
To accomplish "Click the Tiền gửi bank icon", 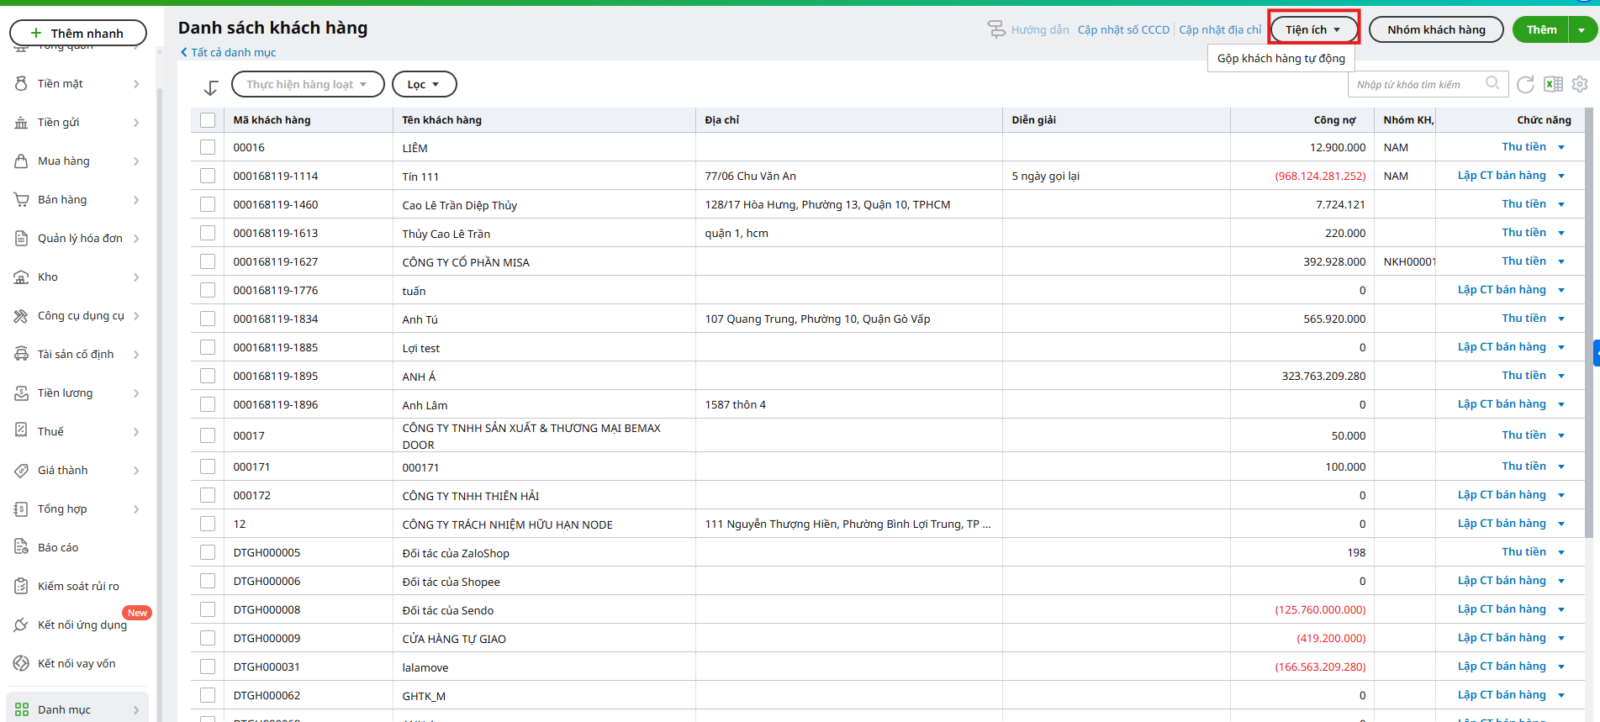I will pyautogui.click(x=21, y=123).
